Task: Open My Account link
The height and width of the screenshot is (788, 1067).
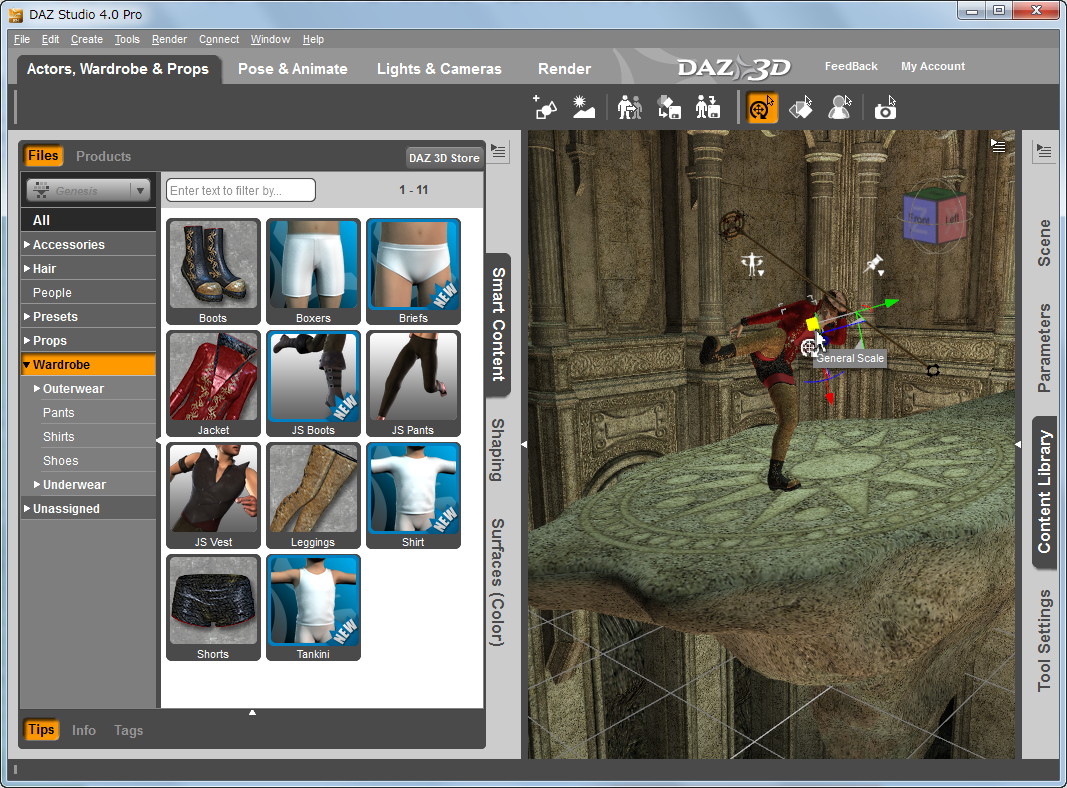Action: pyautogui.click(x=932, y=66)
